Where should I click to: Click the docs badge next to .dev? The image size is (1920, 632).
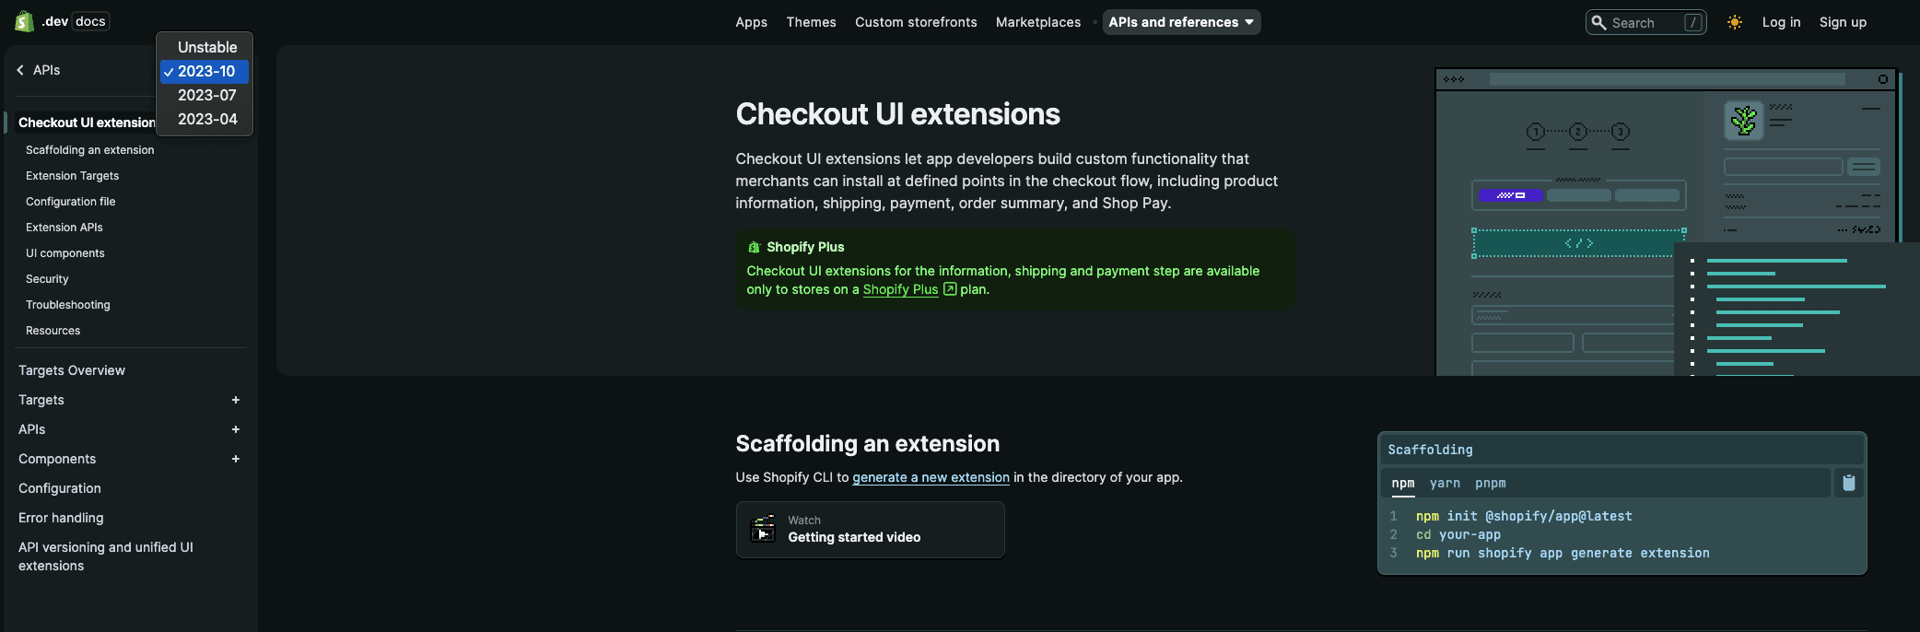(x=90, y=21)
